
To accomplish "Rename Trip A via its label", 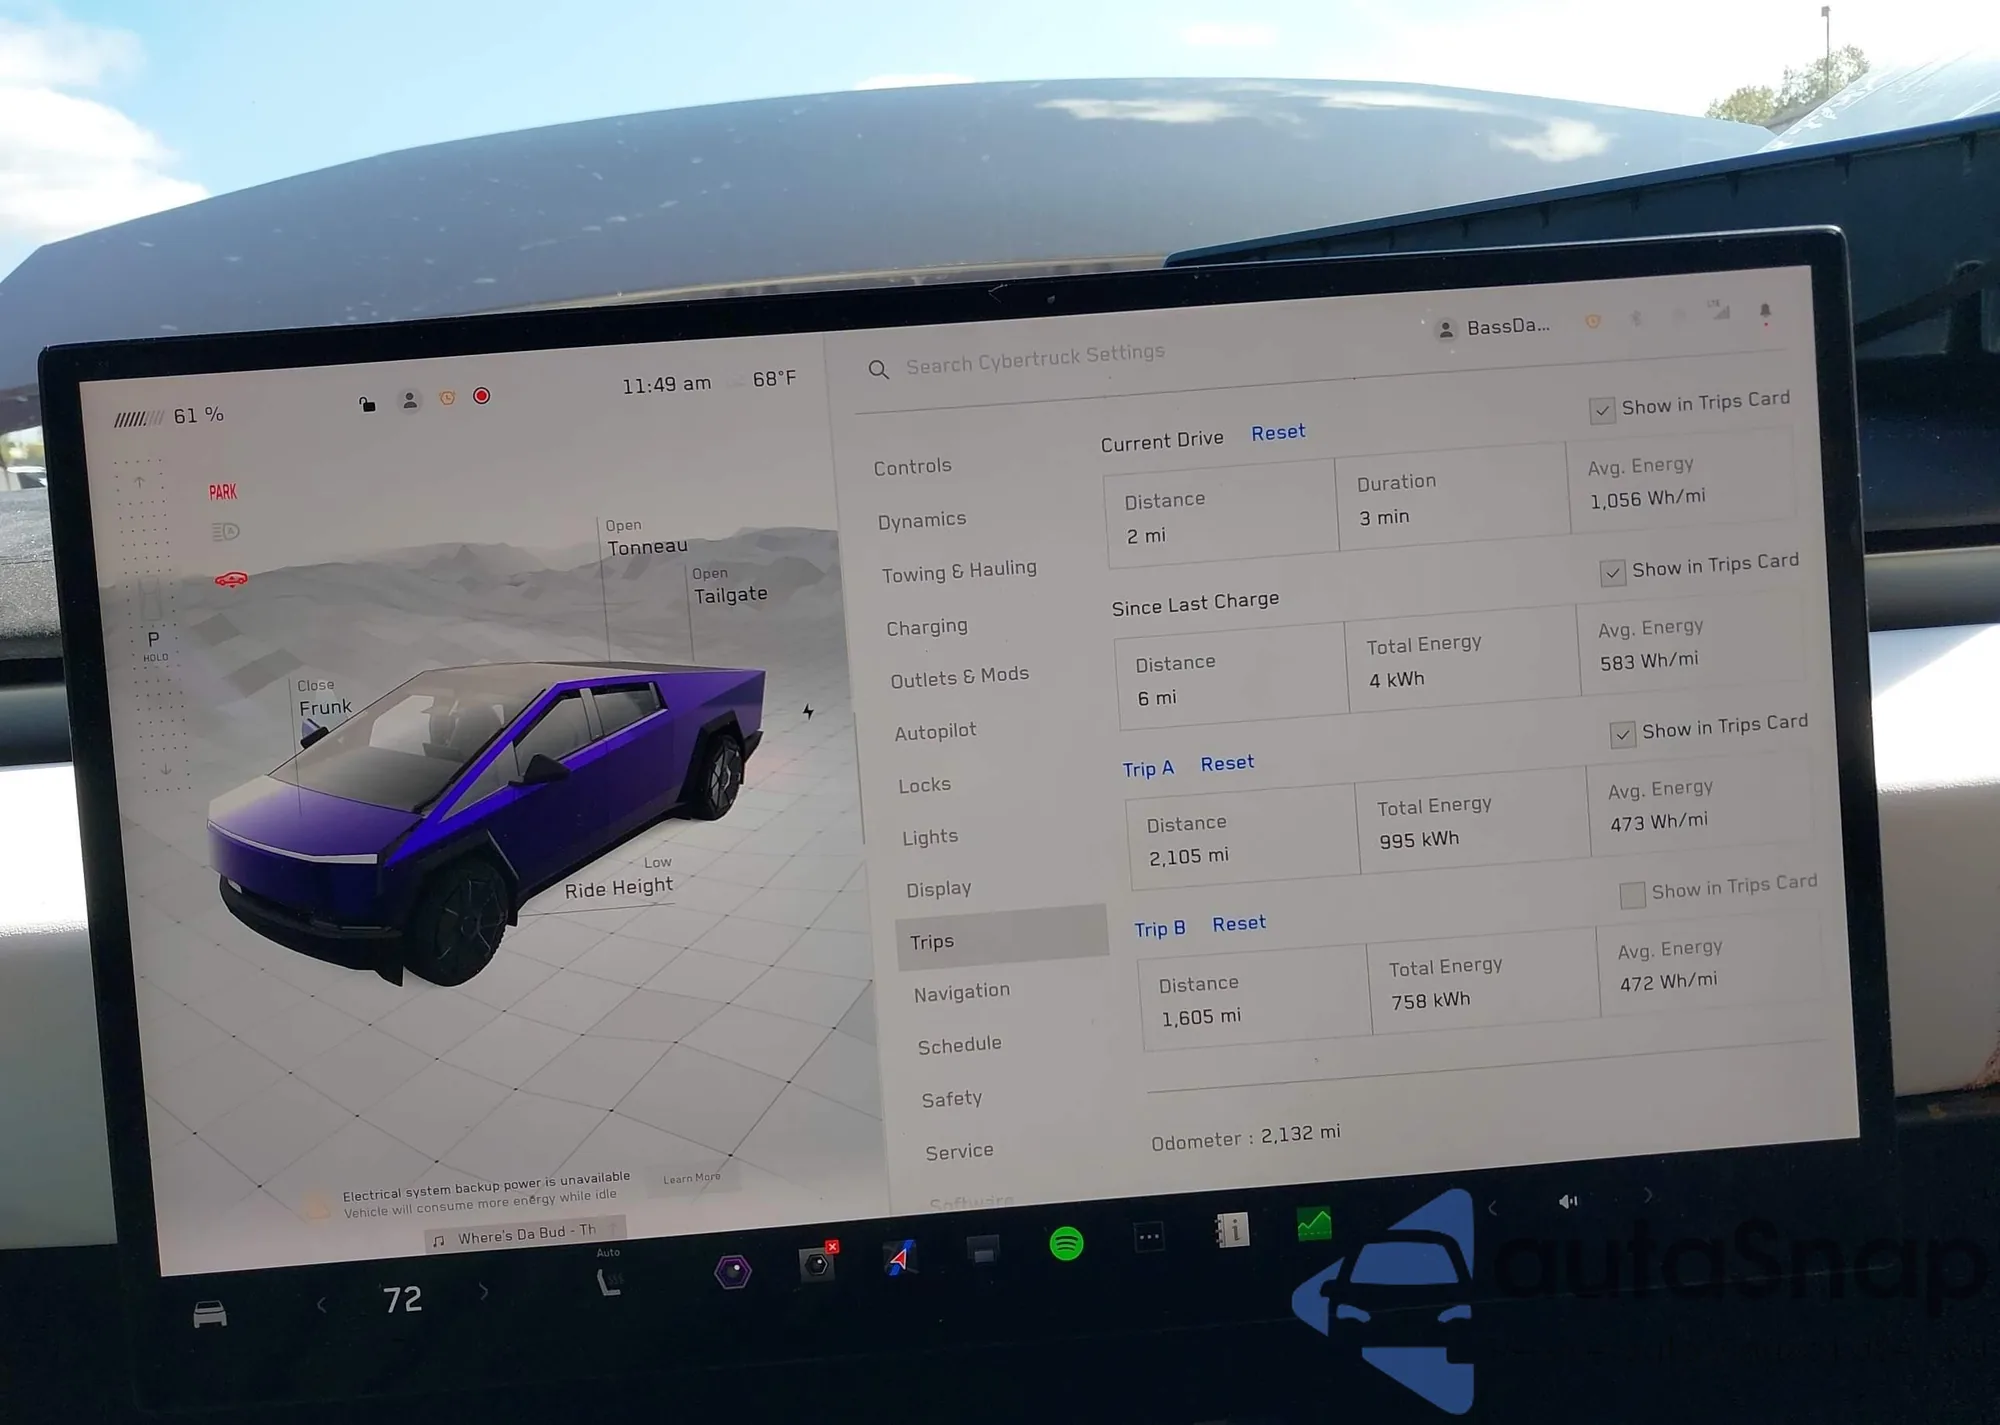I will click(x=1148, y=769).
